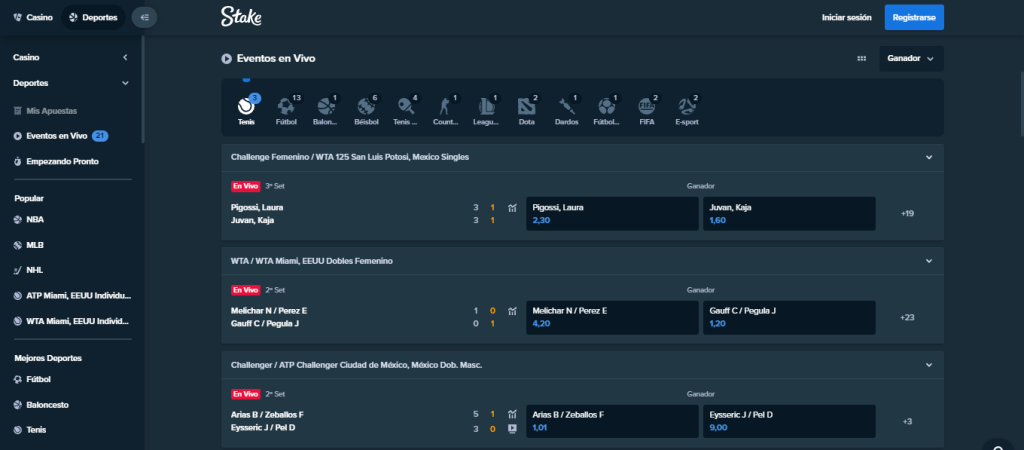Select the FIFA icon
1024x450 pixels.
point(647,110)
